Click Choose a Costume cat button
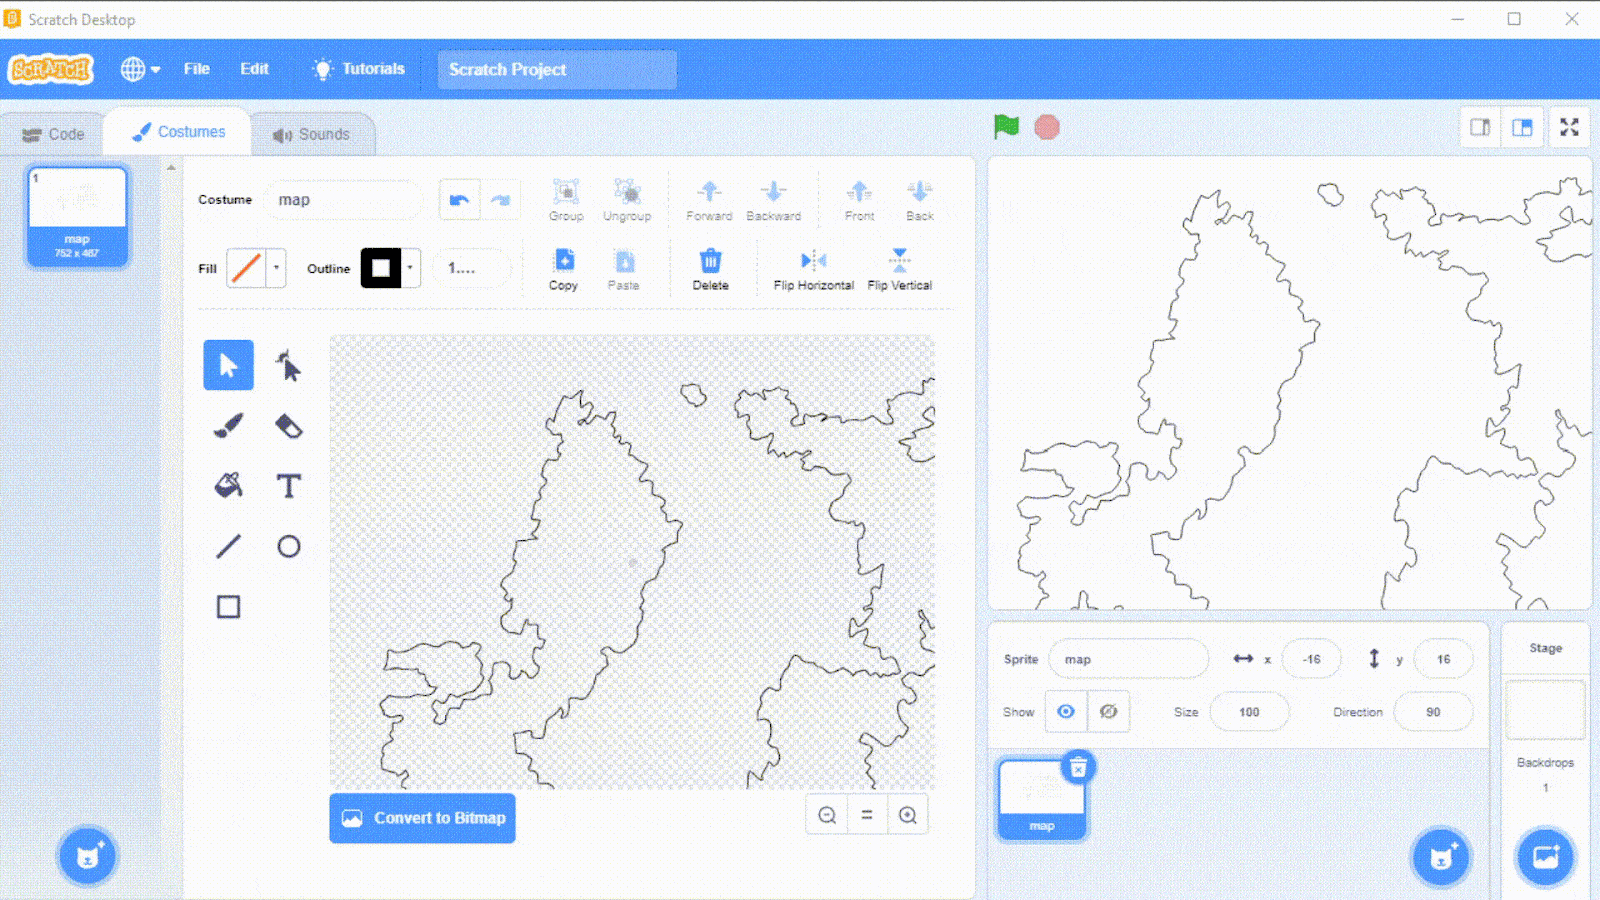 click(x=88, y=857)
